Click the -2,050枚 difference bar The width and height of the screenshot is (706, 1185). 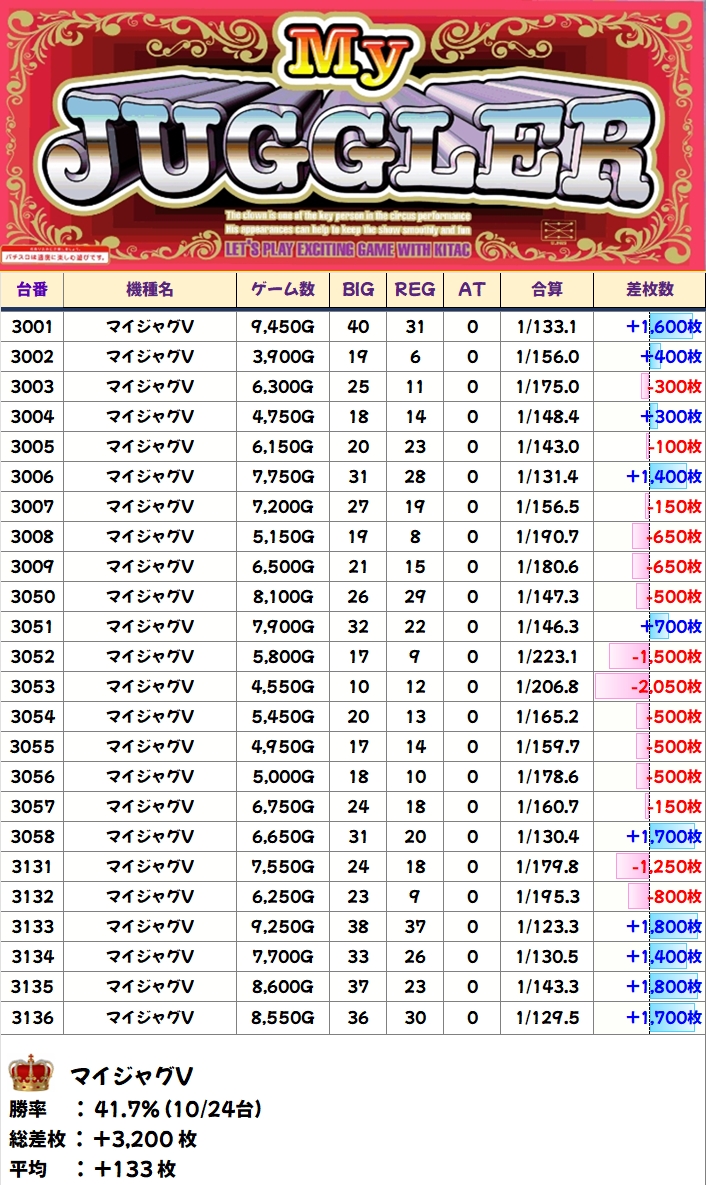(649, 687)
